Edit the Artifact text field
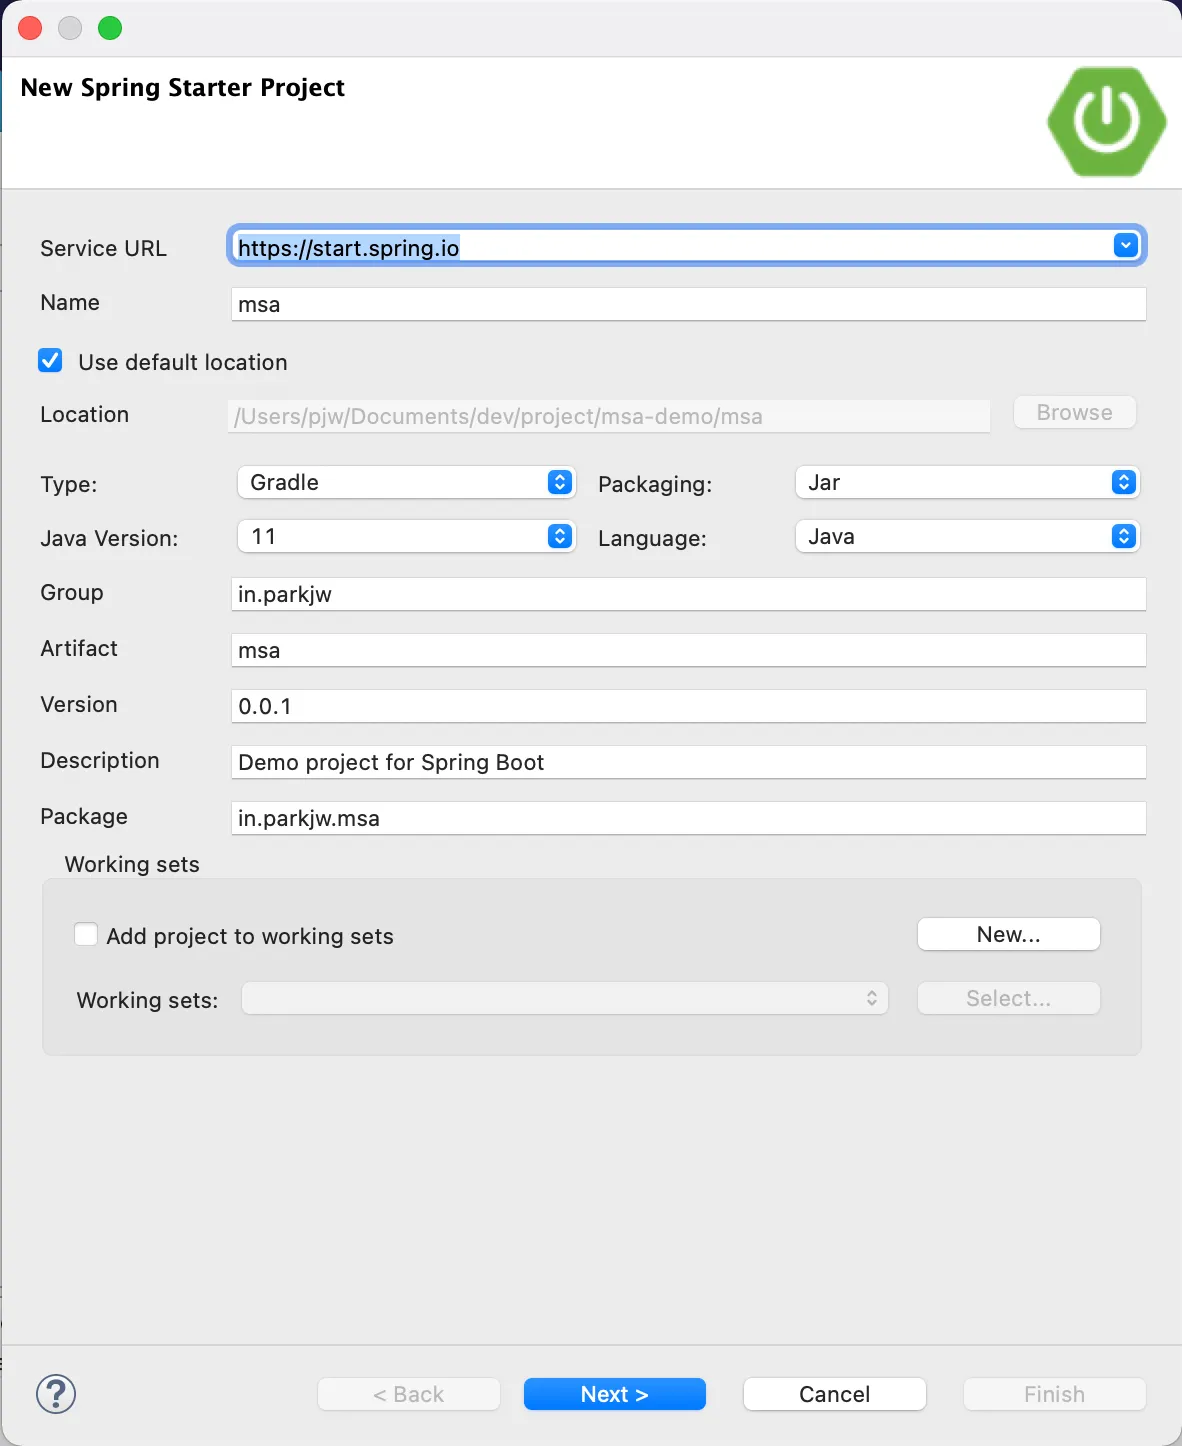Image resolution: width=1182 pixels, height=1446 pixels. (688, 650)
